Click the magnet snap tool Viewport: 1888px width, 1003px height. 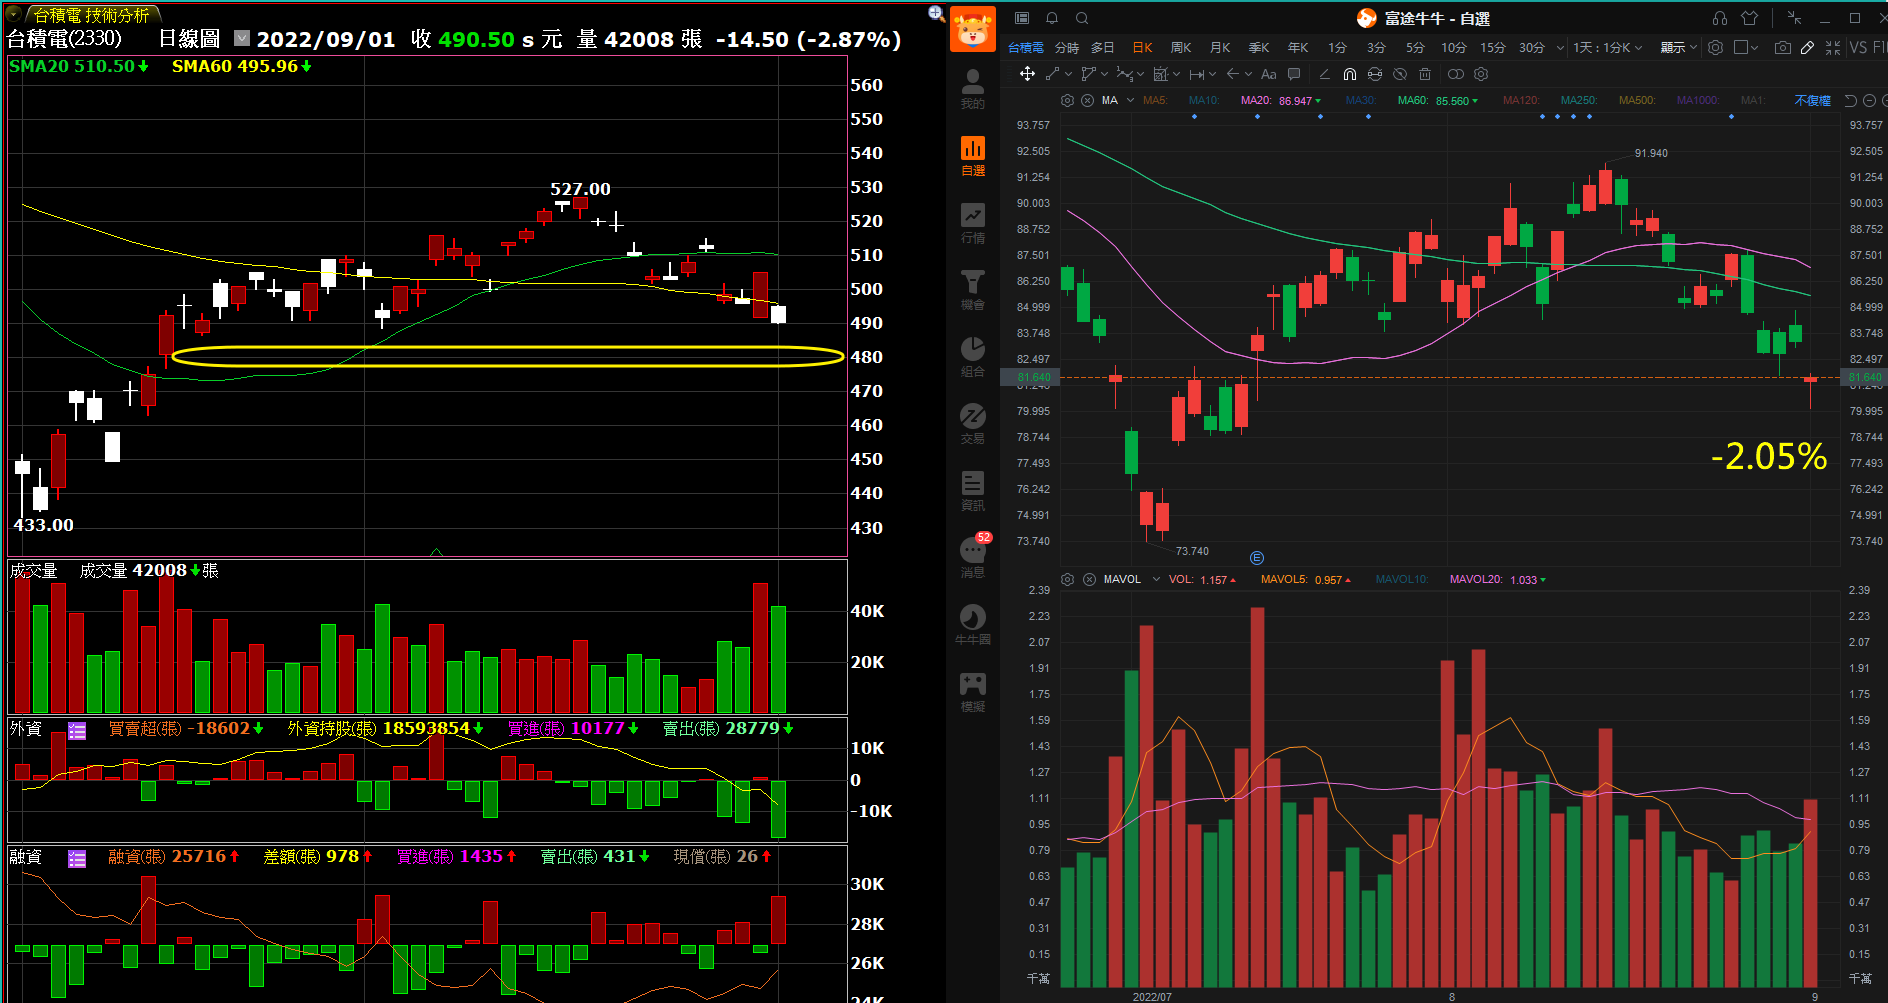(x=1350, y=74)
